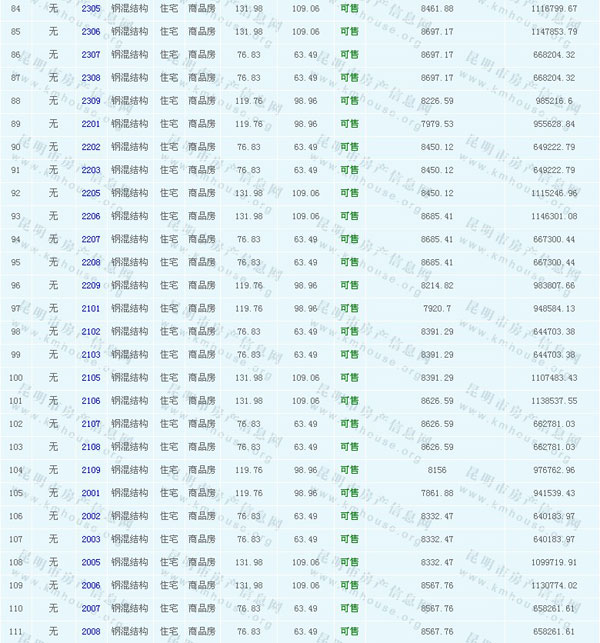Click the 2005 room link
Viewport: 600px width, 643px height.
pyautogui.click(x=90, y=562)
